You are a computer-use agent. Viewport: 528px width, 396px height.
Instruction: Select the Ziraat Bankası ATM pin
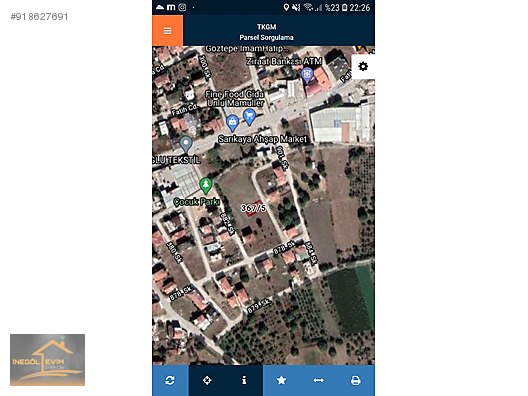(307, 75)
